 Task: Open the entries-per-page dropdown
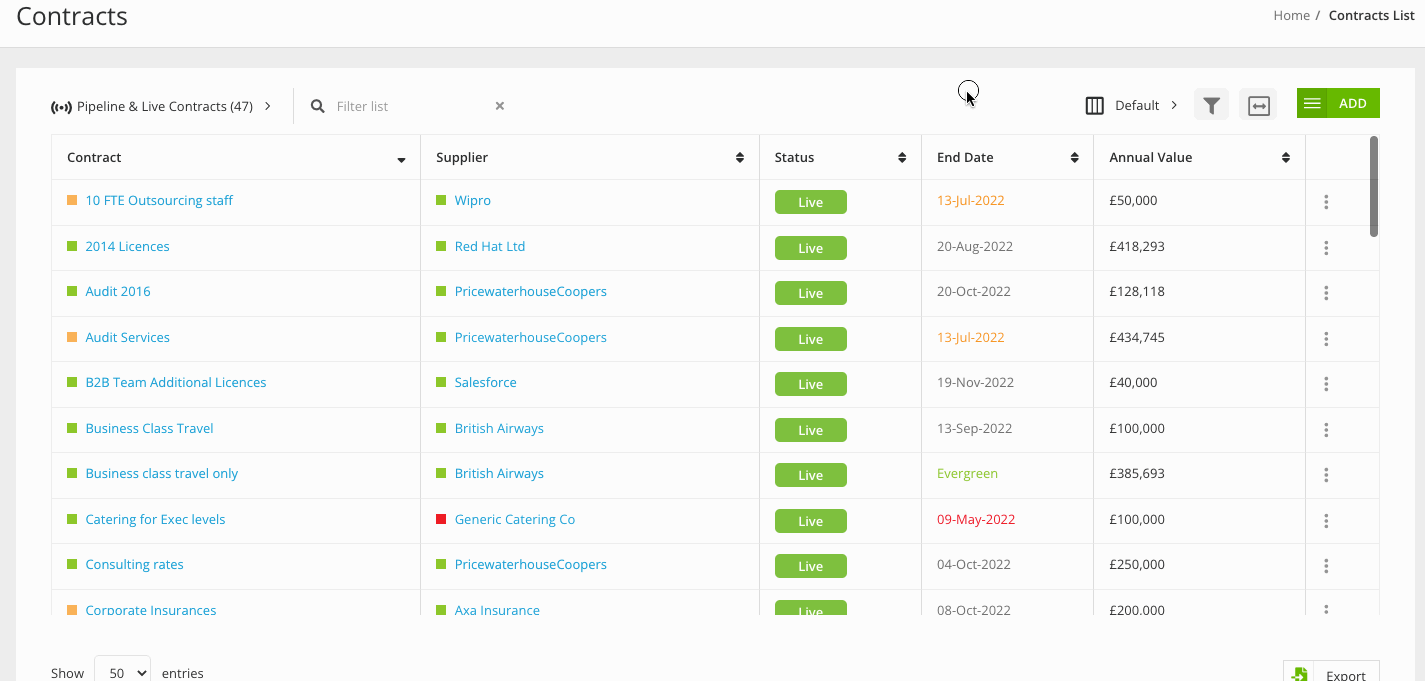point(122,673)
